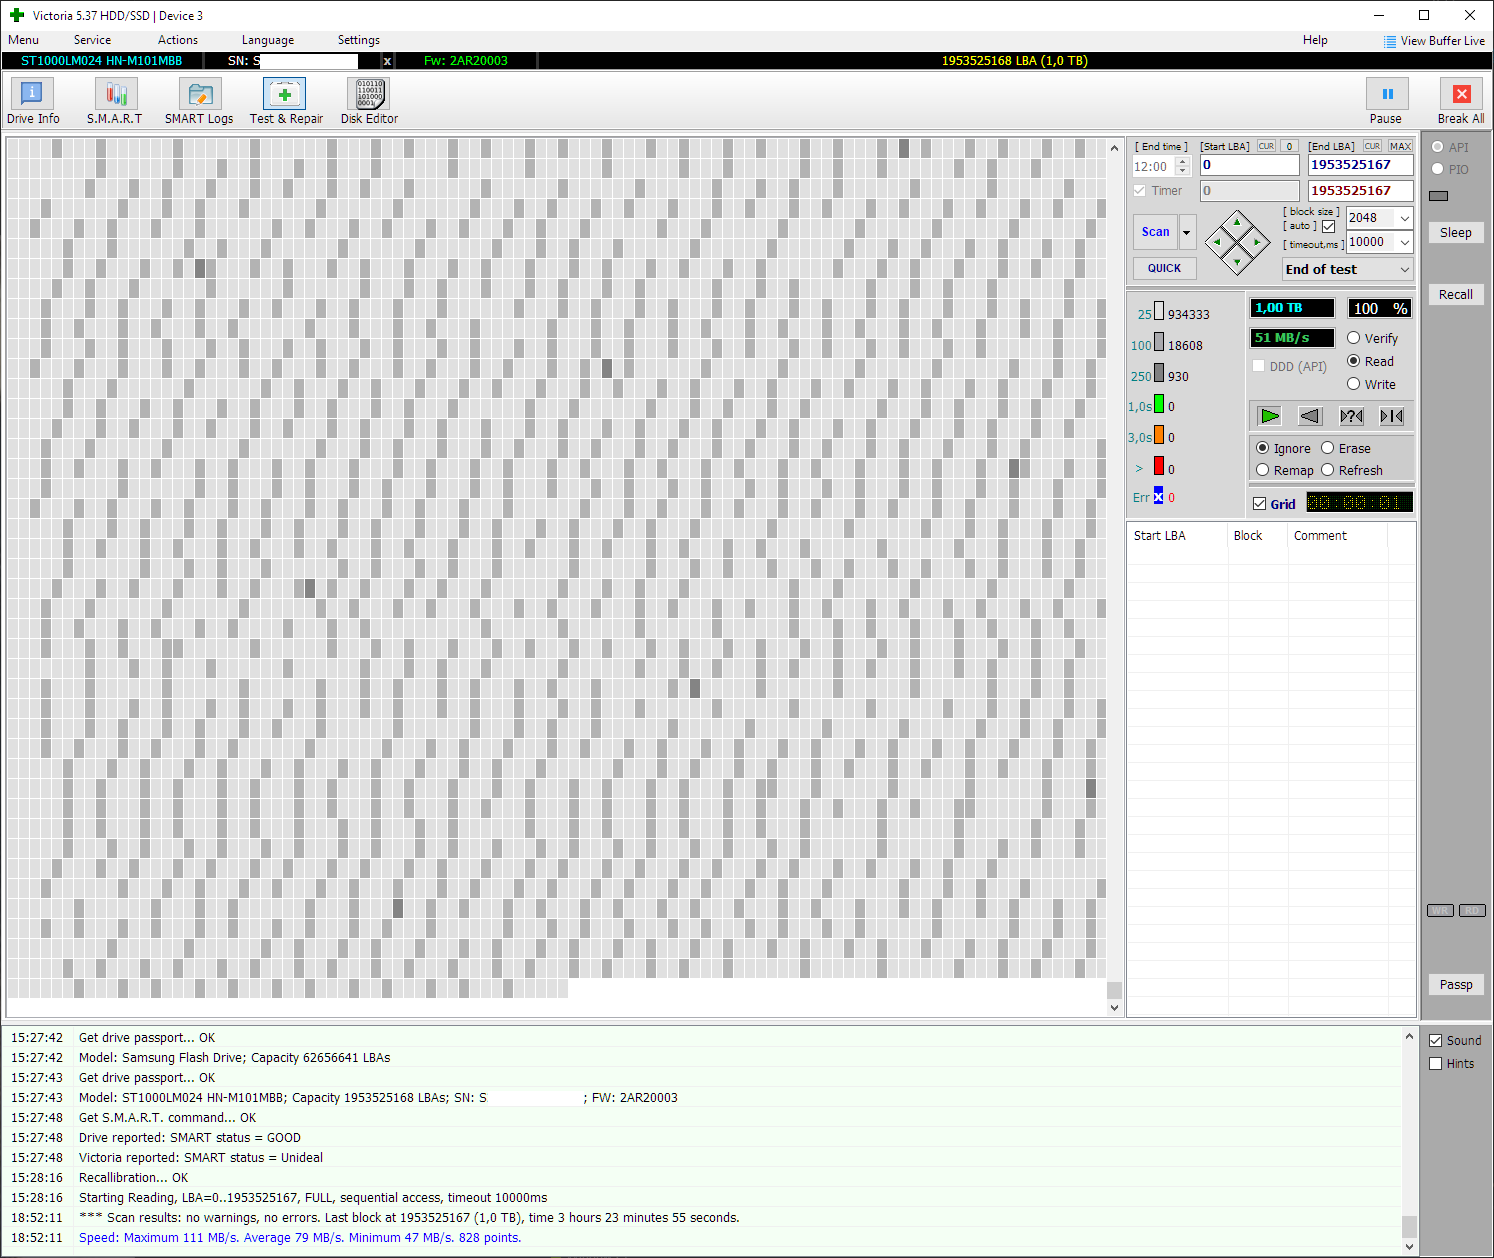
Task: Select the edge-to-center scan mode icon
Action: [x=1392, y=416]
